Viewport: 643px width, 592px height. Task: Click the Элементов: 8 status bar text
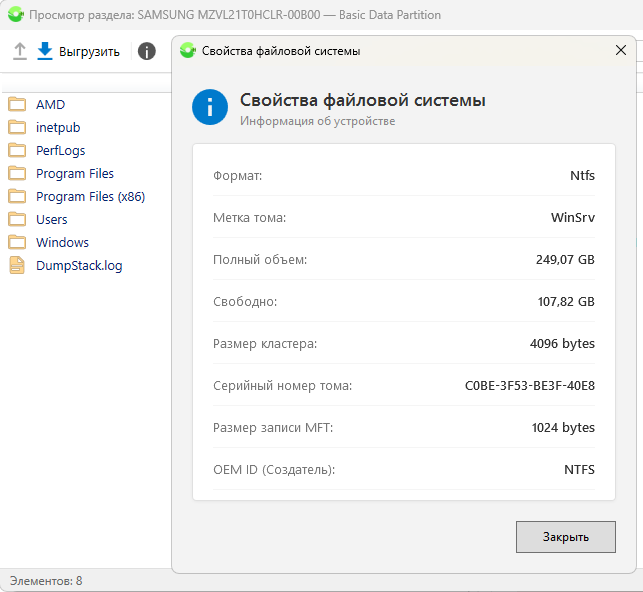[46, 581]
